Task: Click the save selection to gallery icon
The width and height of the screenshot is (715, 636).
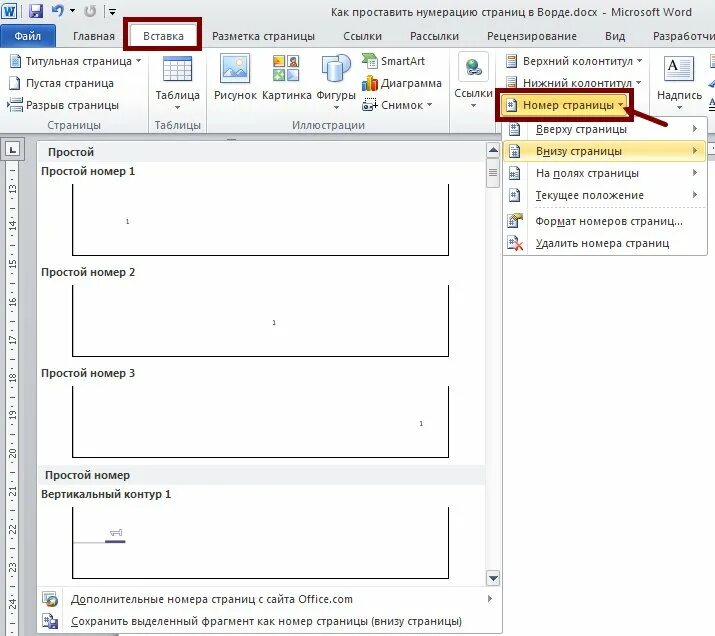Action: (50, 621)
